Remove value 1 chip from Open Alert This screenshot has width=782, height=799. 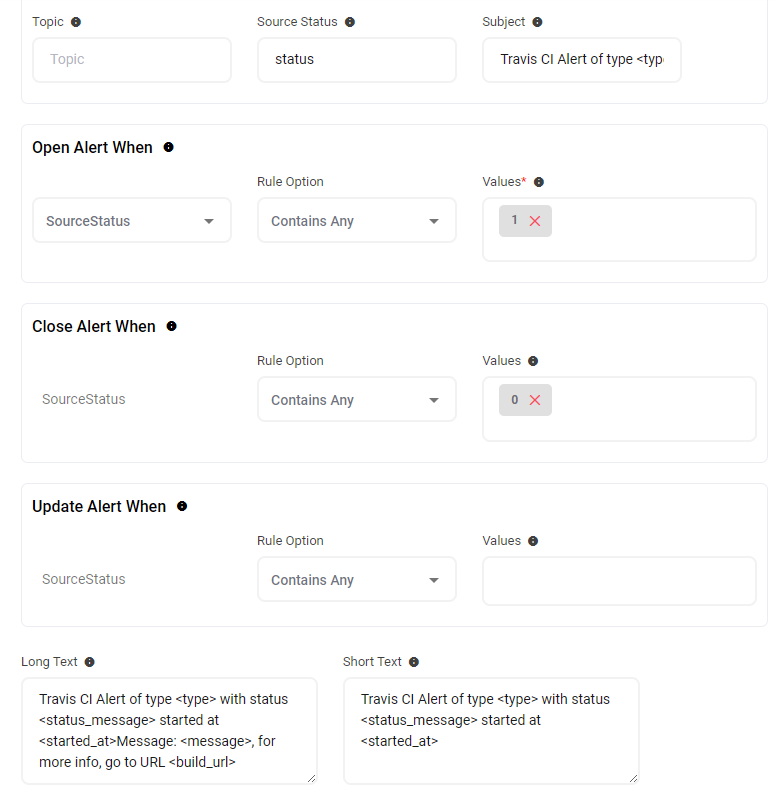[535, 221]
